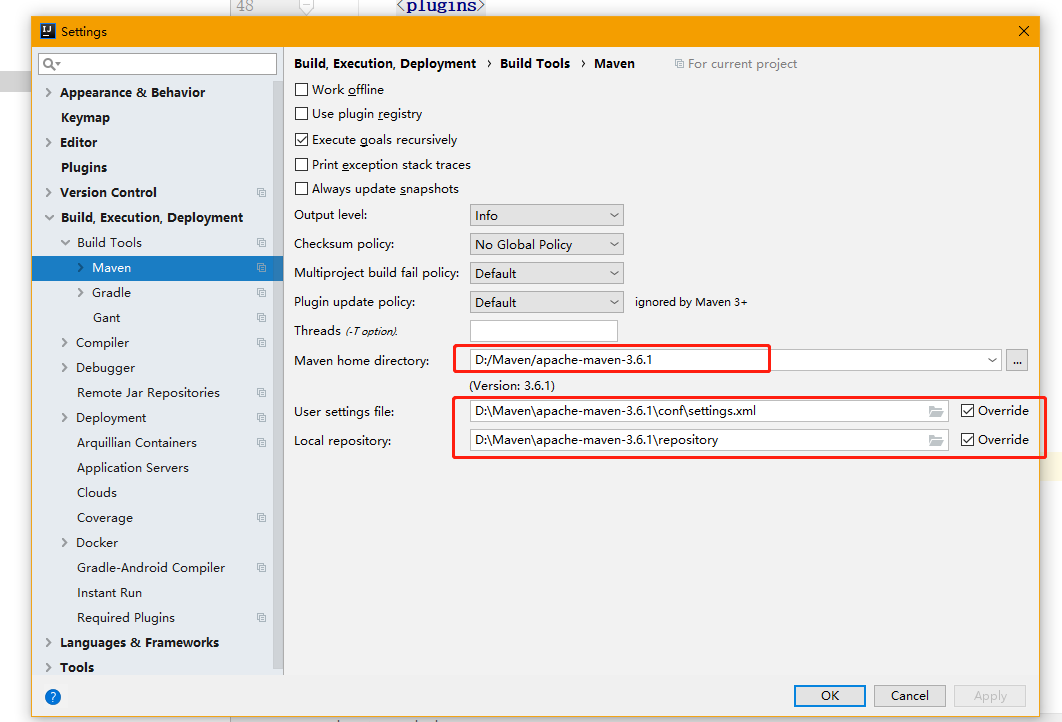Uncheck Execute goals recursively
Viewport: 1062px width, 722px height.
[301, 140]
